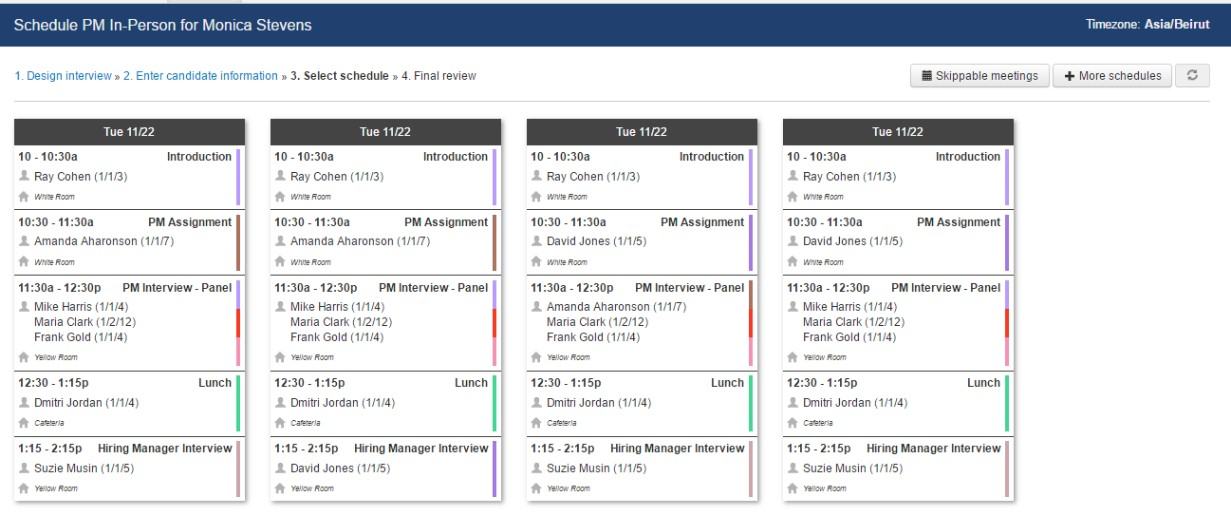1231x516 pixels.
Task: Select the first Tue 11/22 schedule header
Action: [x=130, y=132]
